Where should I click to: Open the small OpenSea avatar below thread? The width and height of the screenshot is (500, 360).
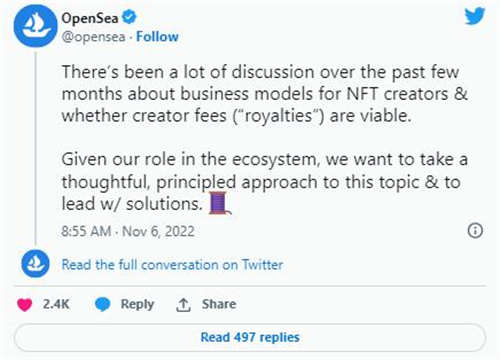click(x=35, y=264)
